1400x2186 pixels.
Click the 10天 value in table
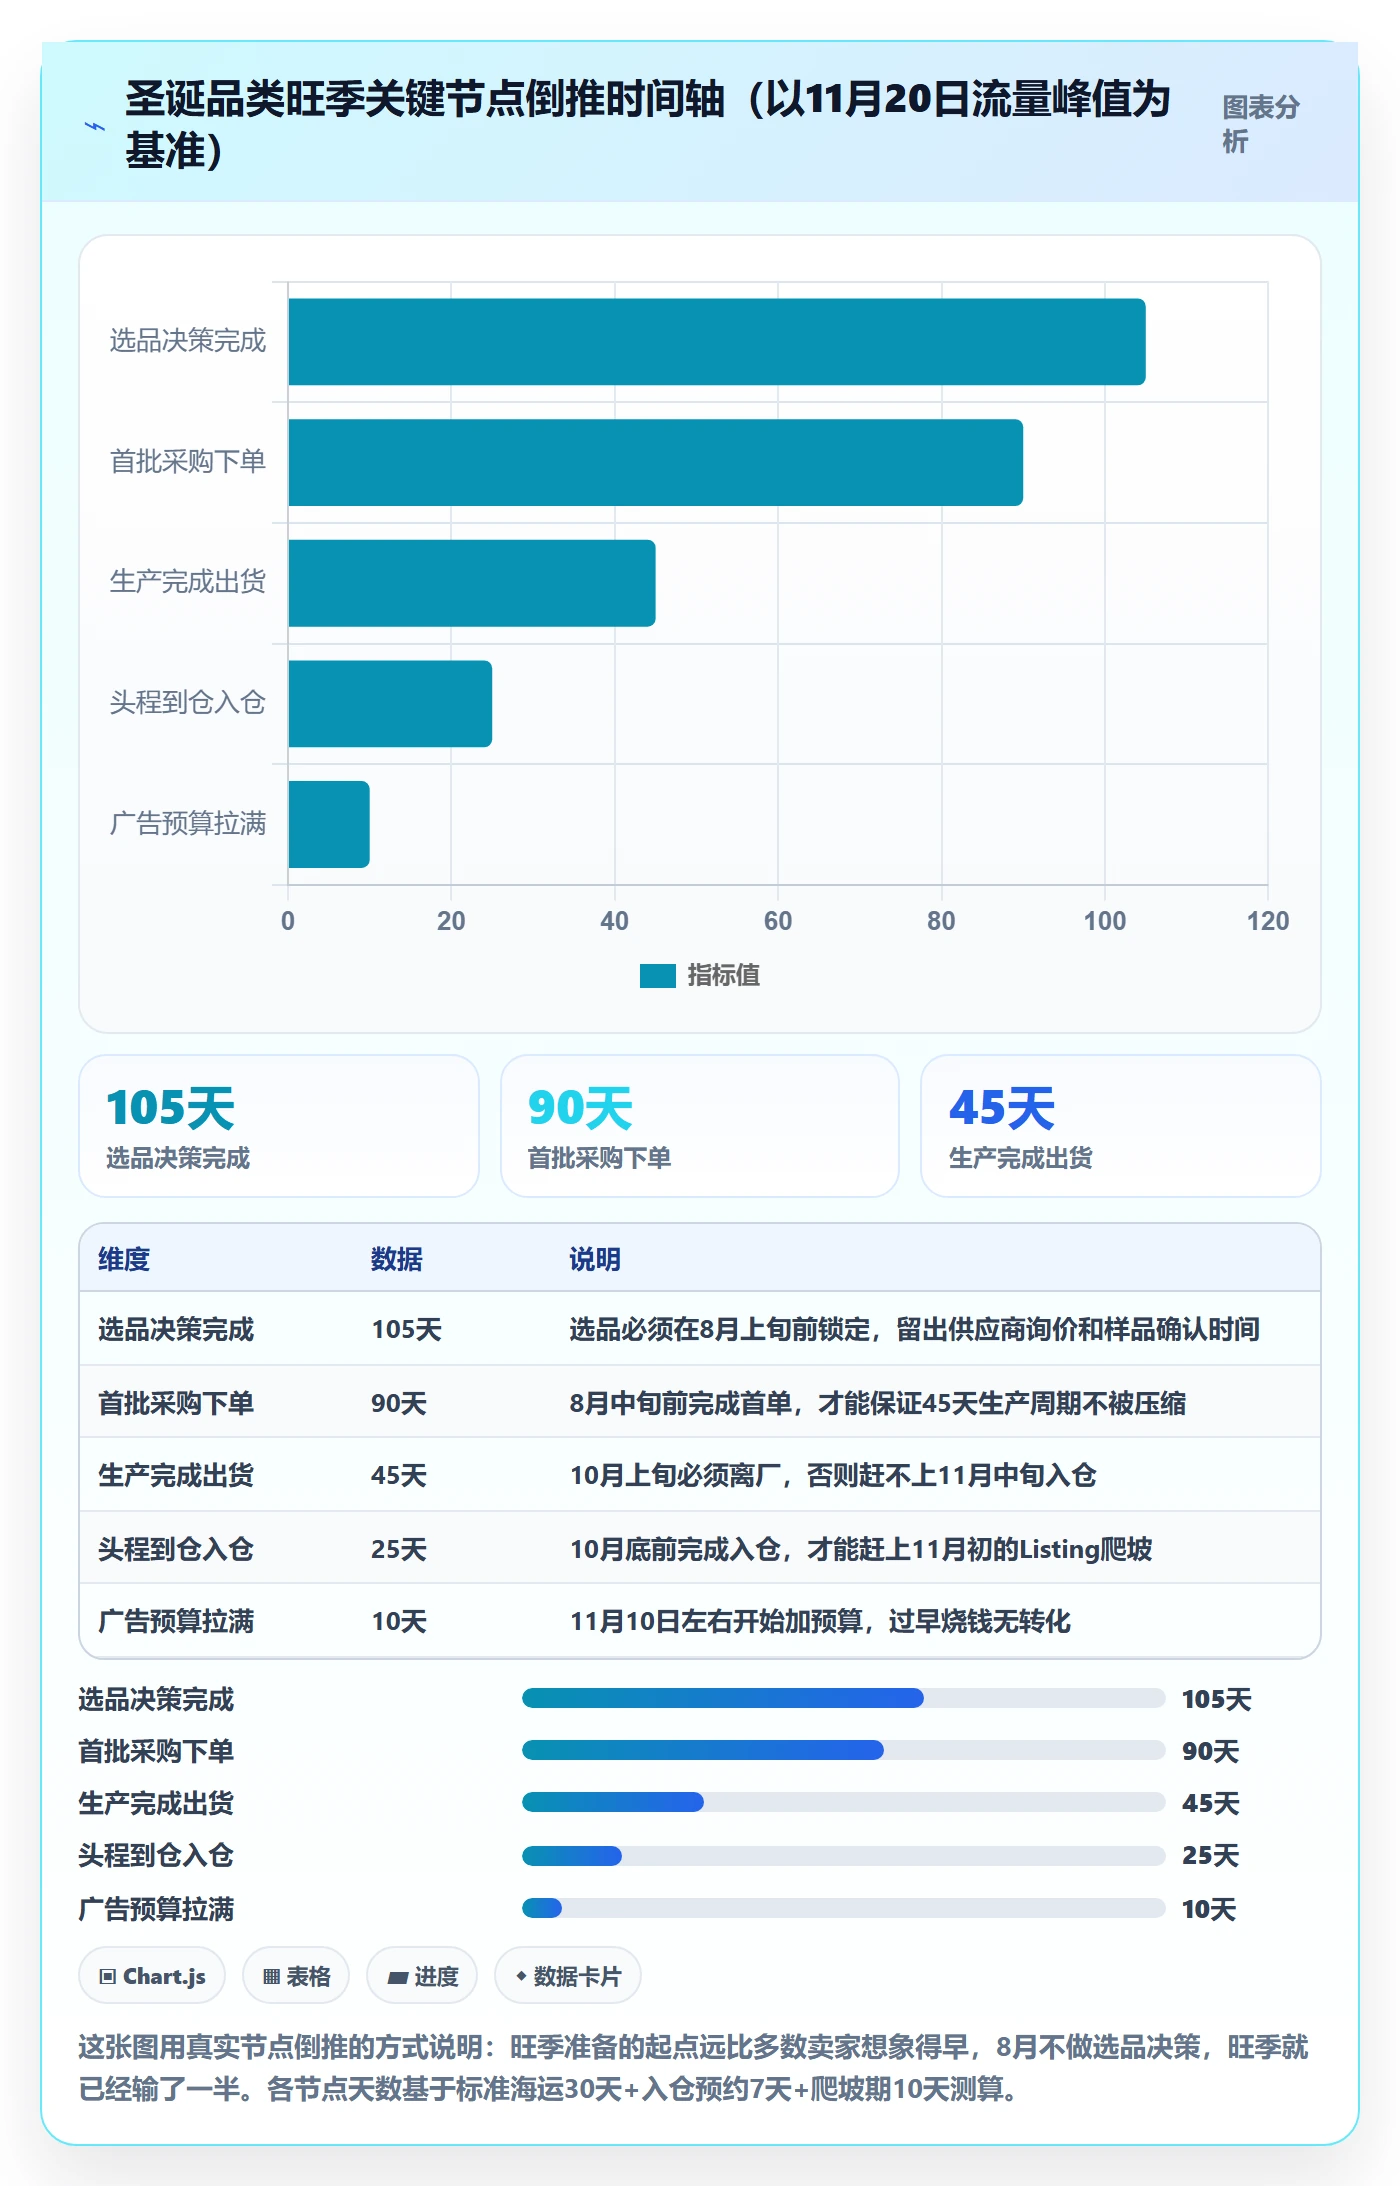coord(399,1621)
